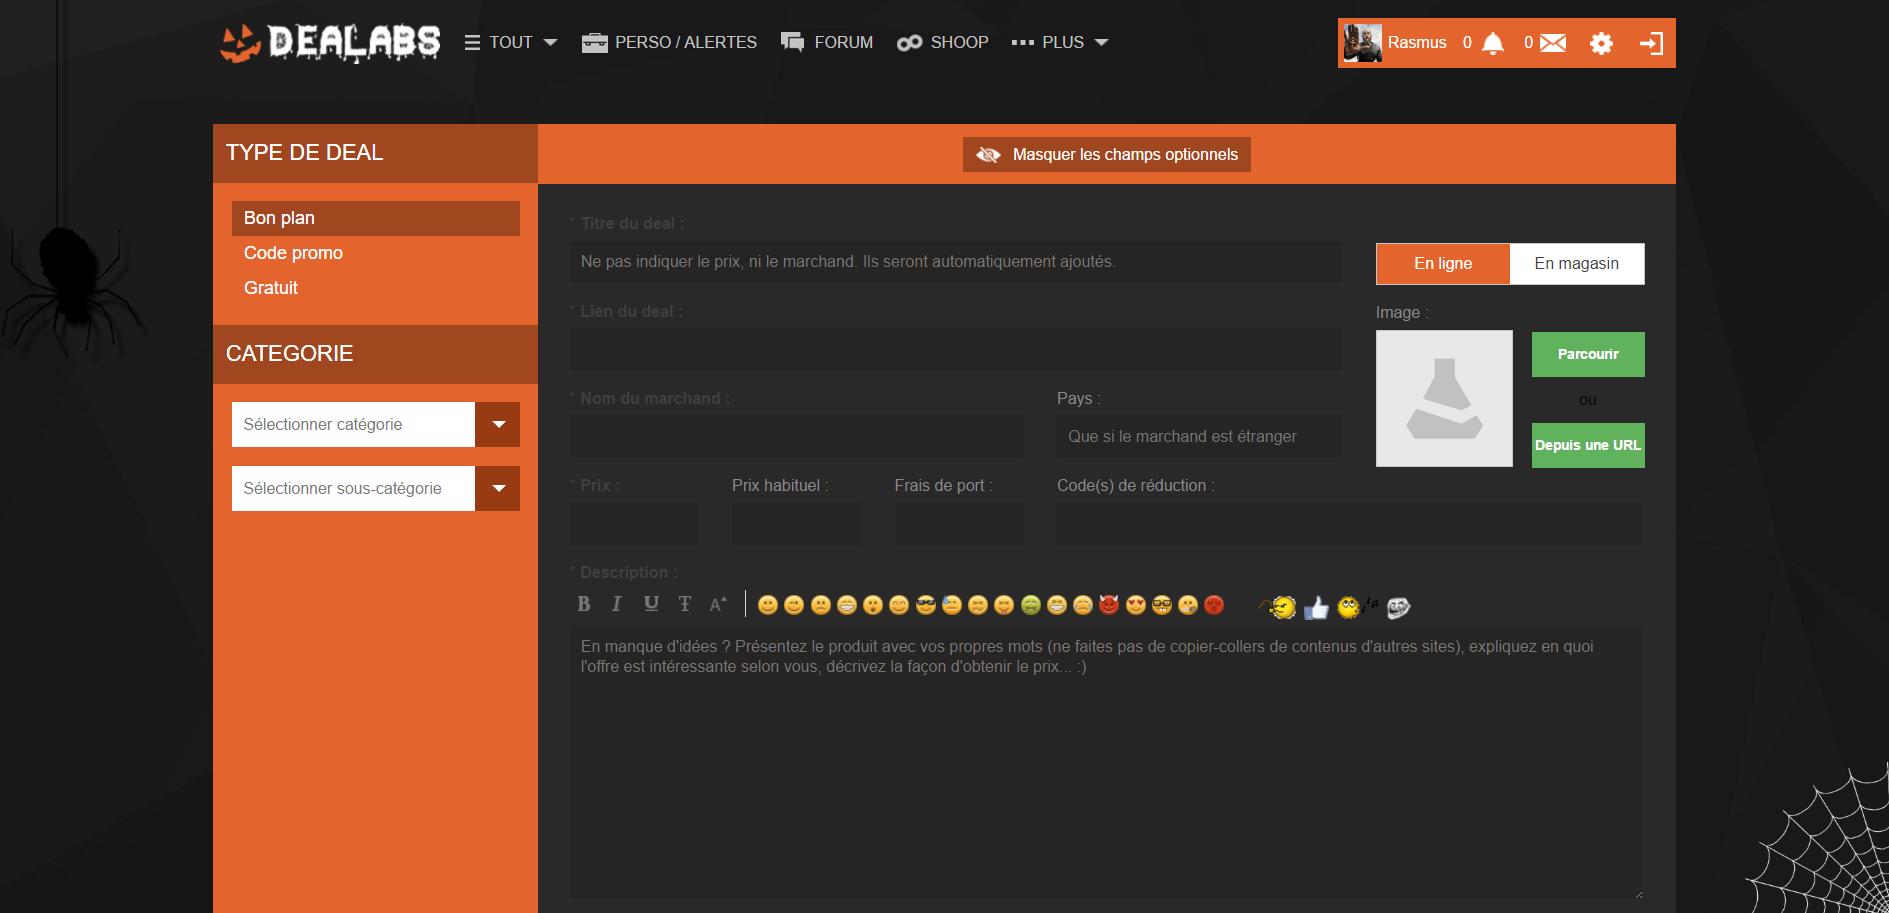This screenshot has height=913, width=1889.
Task: Insert the troll face emoji
Action: coord(1398,607)
